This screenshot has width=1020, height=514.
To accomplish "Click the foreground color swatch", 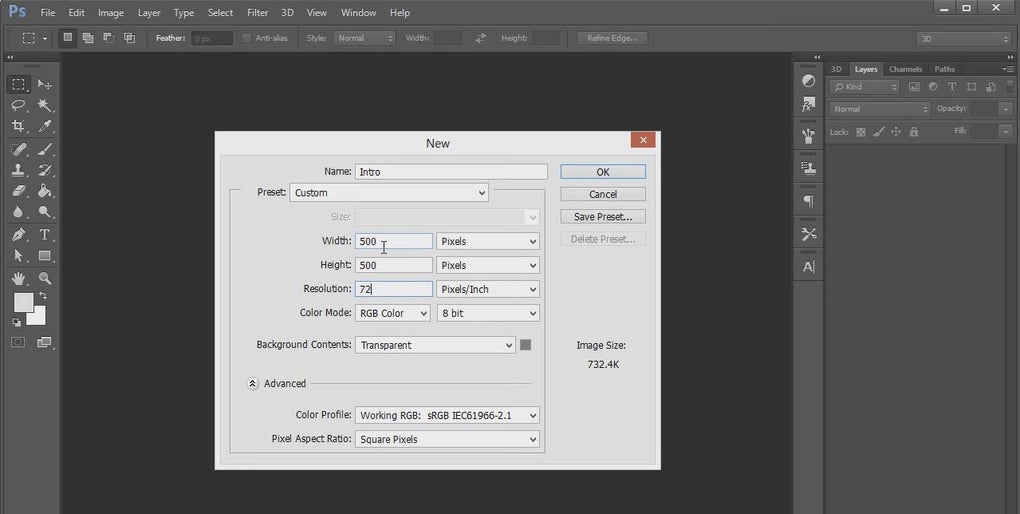I will coord(22,302).
